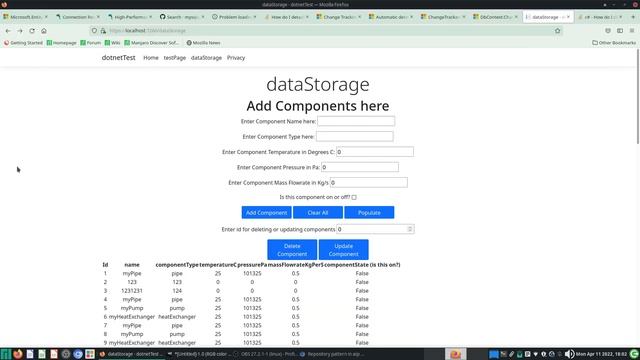Click the Component Pressure in Pa field
This screenshot has width=640, height=360.
360,167
